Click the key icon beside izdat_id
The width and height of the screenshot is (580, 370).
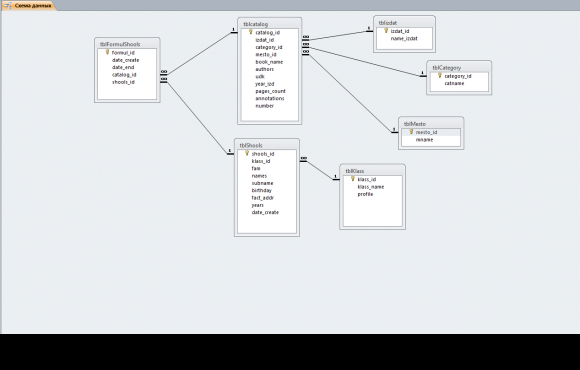click(386, 31)
